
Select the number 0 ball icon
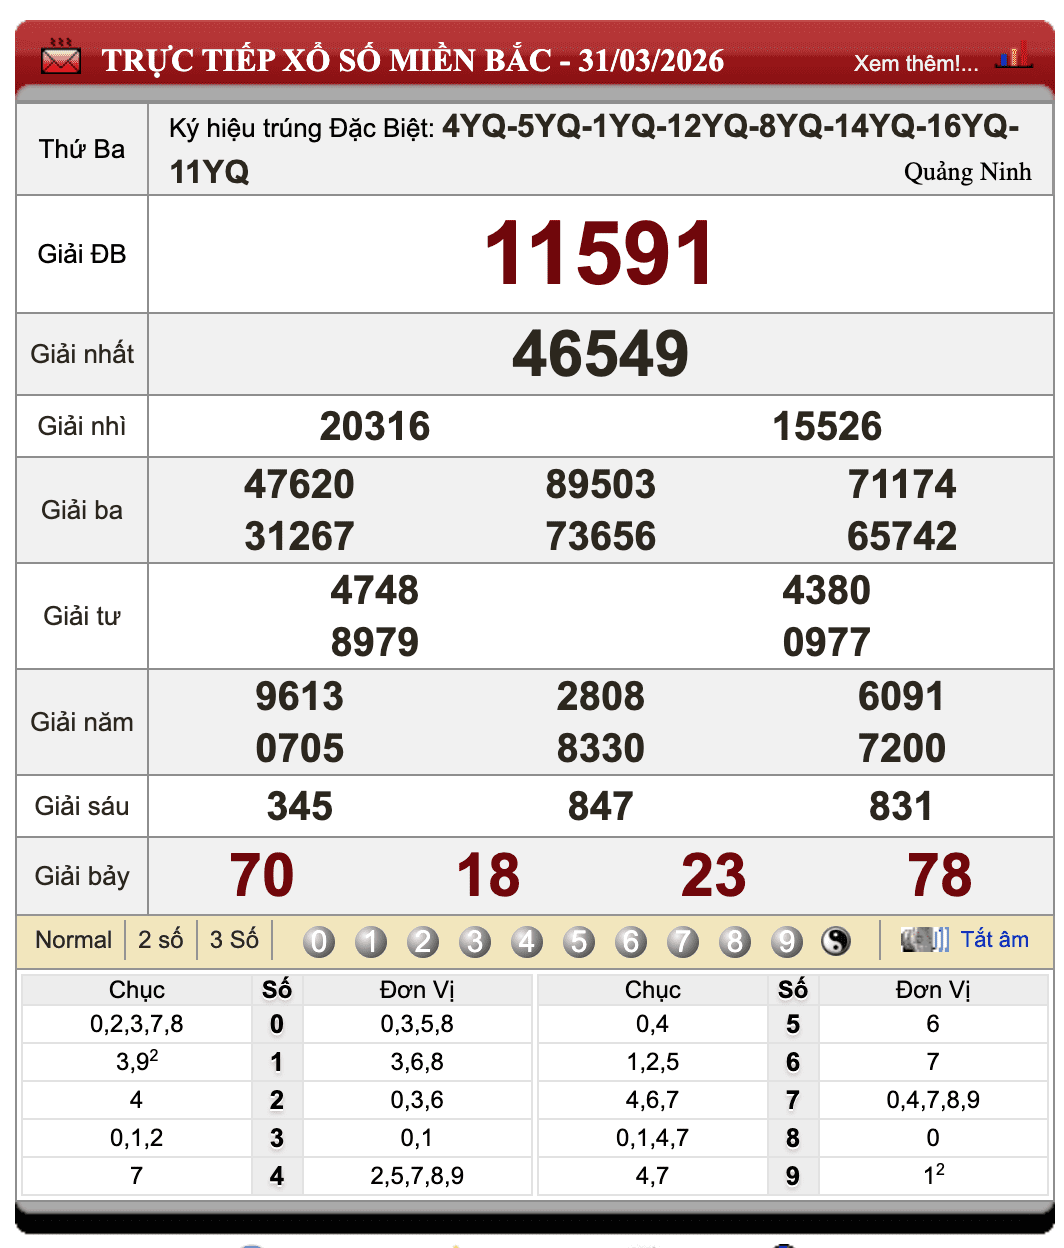click(318, 940)
